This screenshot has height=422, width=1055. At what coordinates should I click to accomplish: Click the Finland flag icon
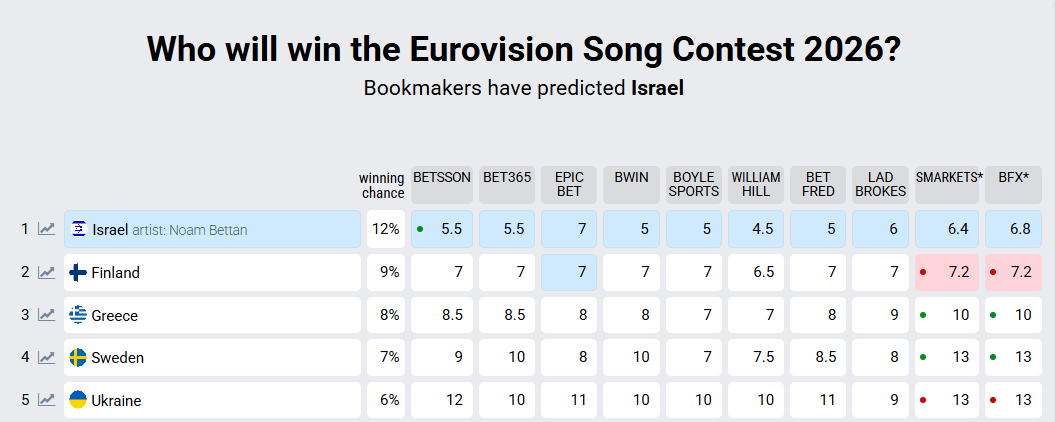pos(77,272)
